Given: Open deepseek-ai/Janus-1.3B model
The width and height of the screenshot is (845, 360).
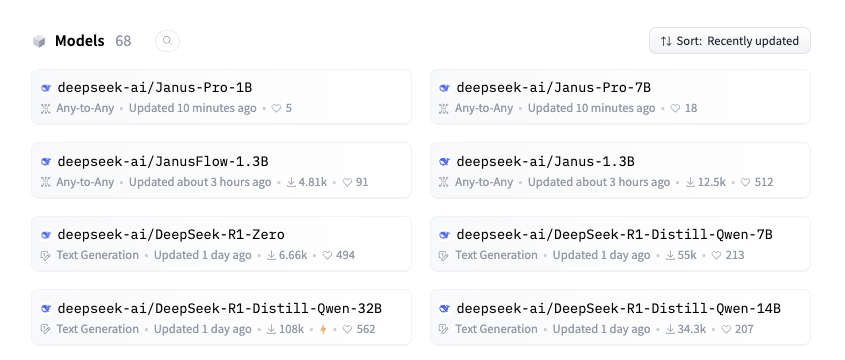Looking at the screenshot, I should [620, 170].
